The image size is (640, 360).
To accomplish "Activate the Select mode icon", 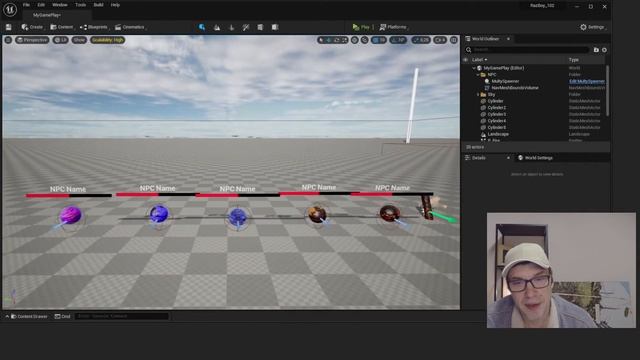I will click(202, 27).
